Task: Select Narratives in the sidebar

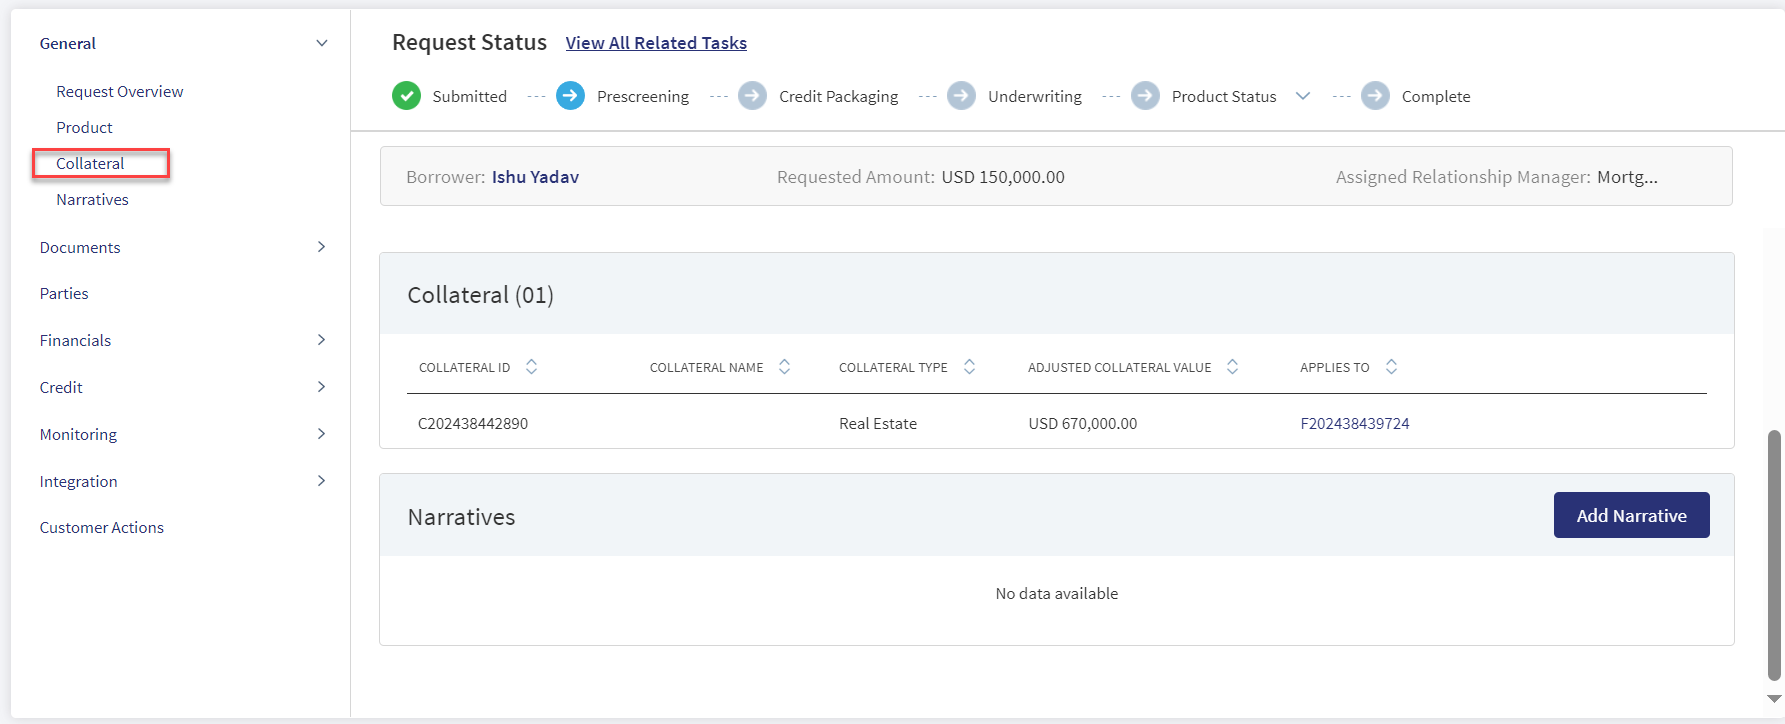Action: (x=92, y=199)
